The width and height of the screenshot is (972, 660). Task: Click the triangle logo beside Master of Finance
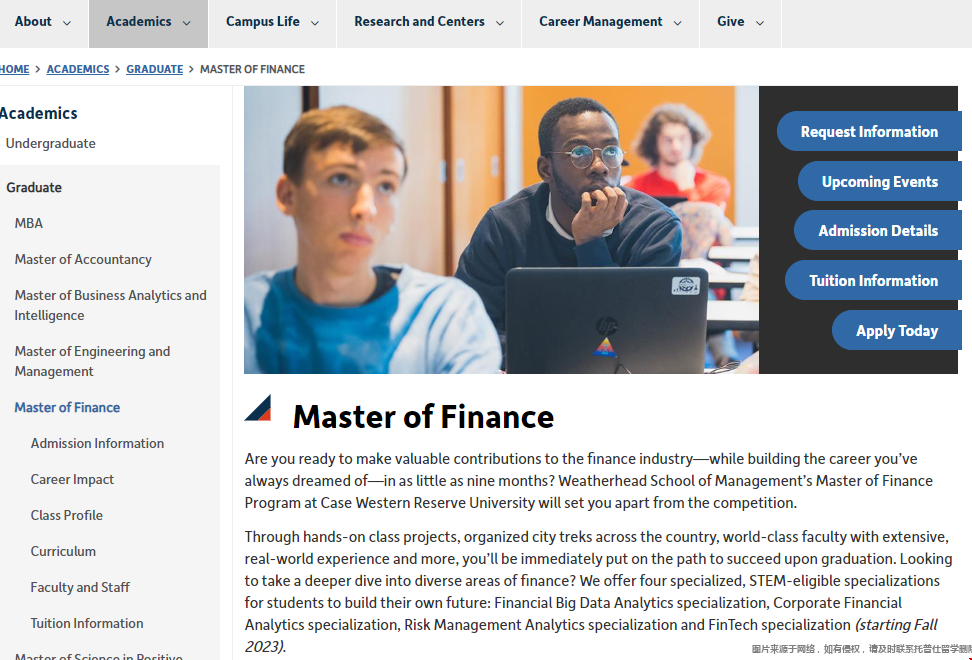[x=258, y=408]
